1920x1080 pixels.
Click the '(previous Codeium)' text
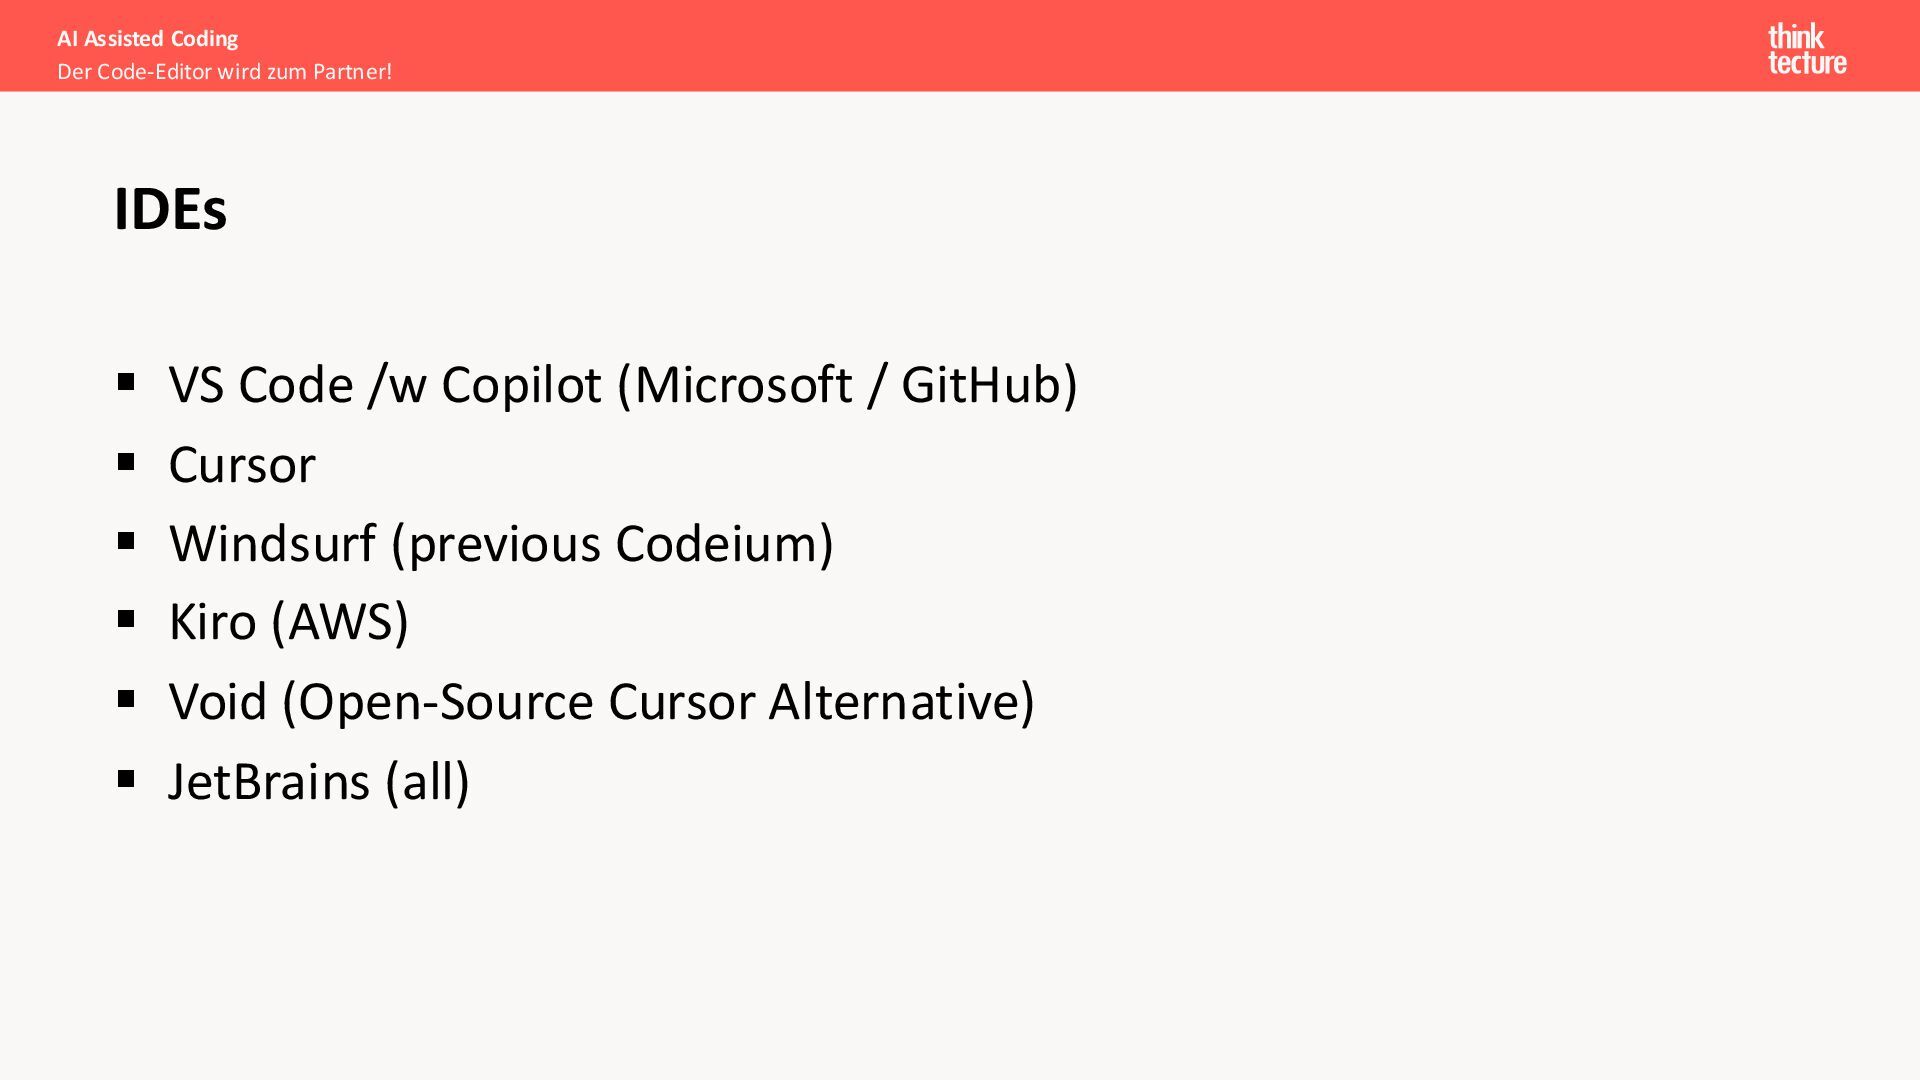click(612, 544)
